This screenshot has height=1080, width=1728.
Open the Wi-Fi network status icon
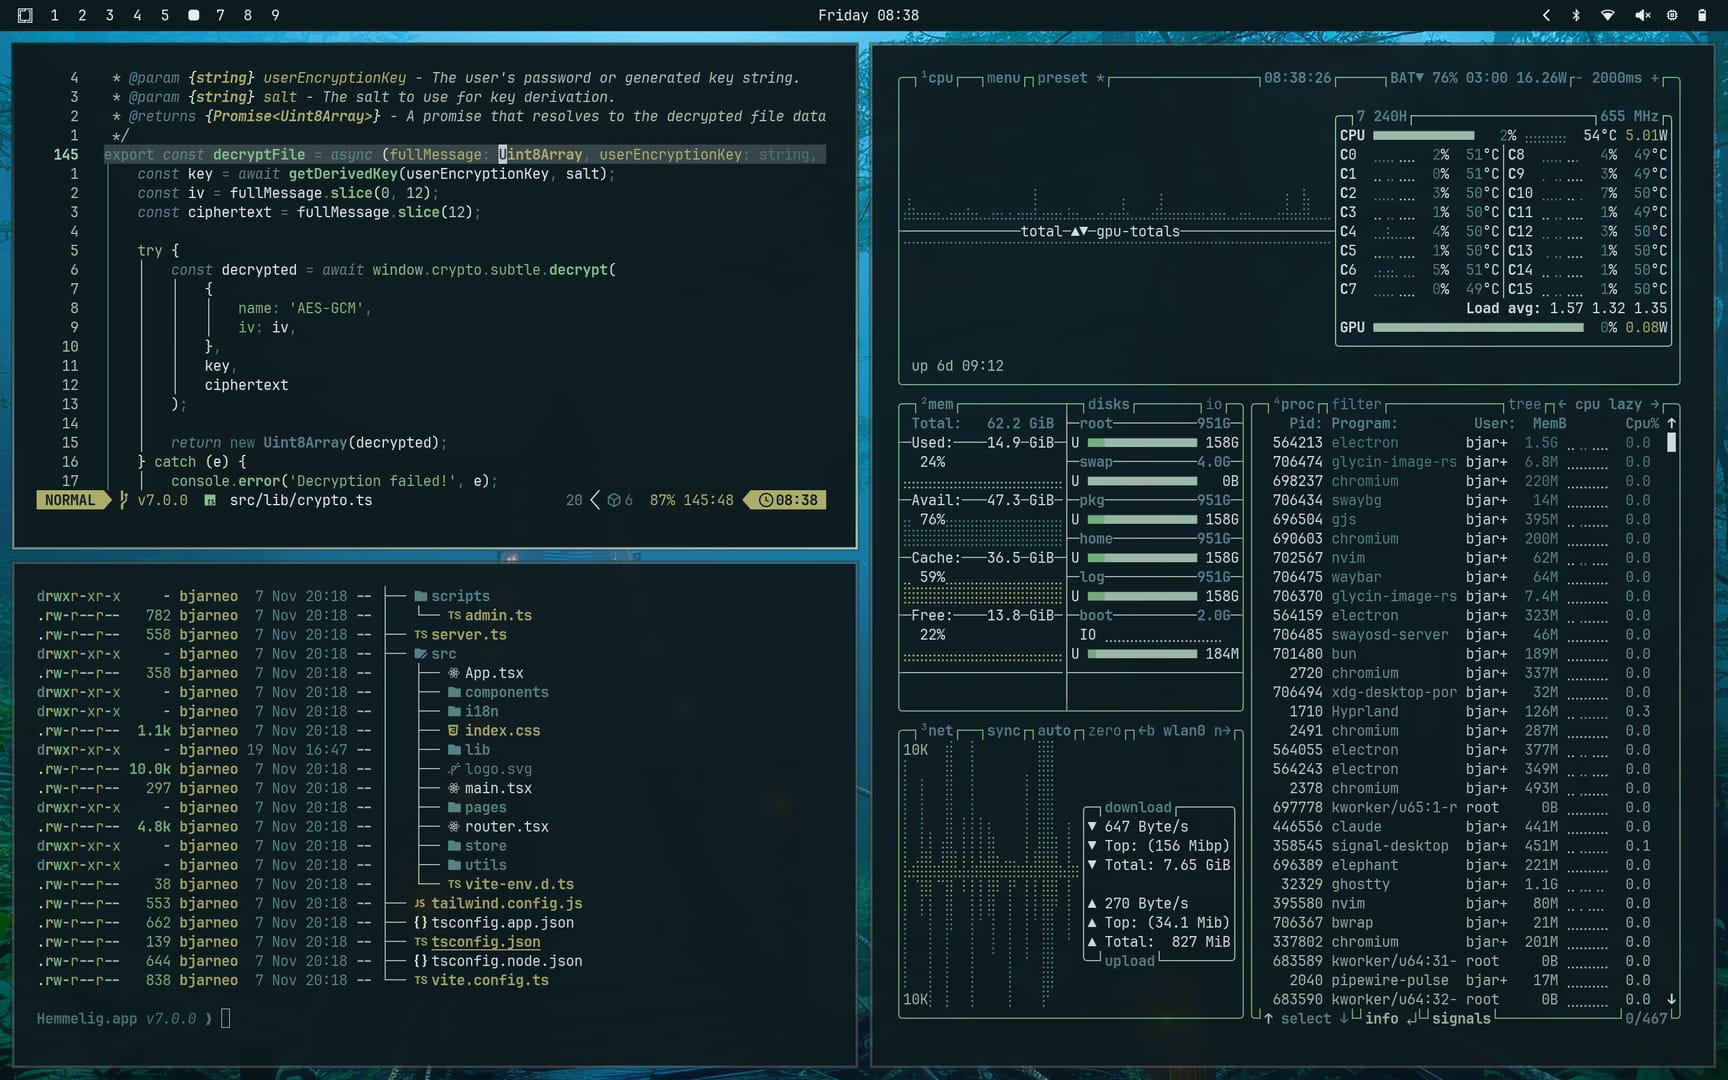pyautogui.click(x=1608, y=15)
